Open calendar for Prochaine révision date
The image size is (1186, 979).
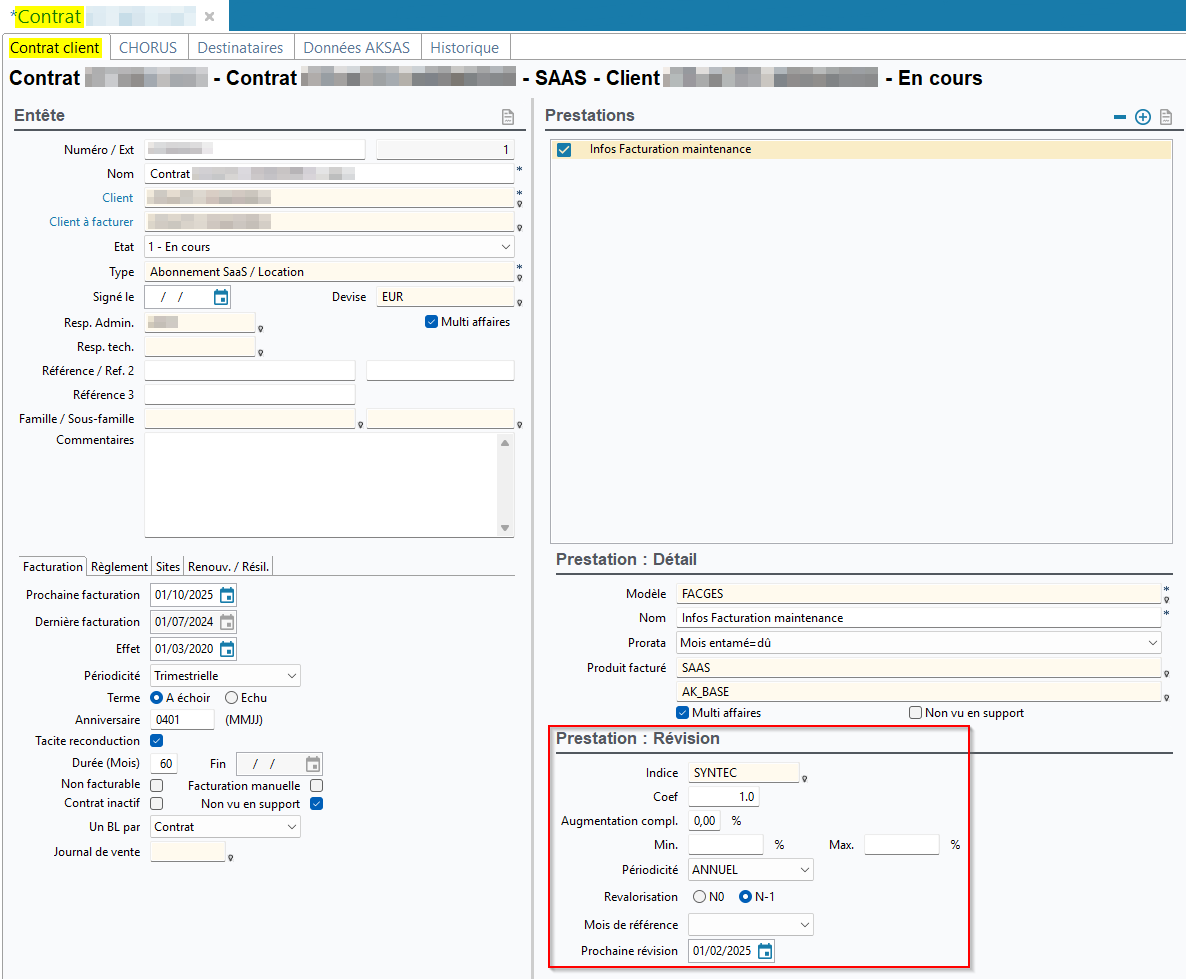765,951
